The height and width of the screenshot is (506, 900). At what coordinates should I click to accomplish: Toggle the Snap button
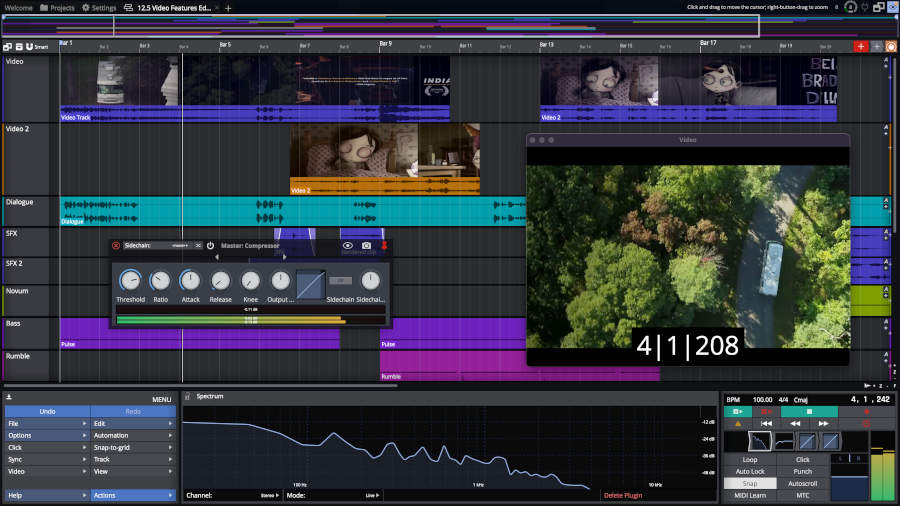[750, 484]
